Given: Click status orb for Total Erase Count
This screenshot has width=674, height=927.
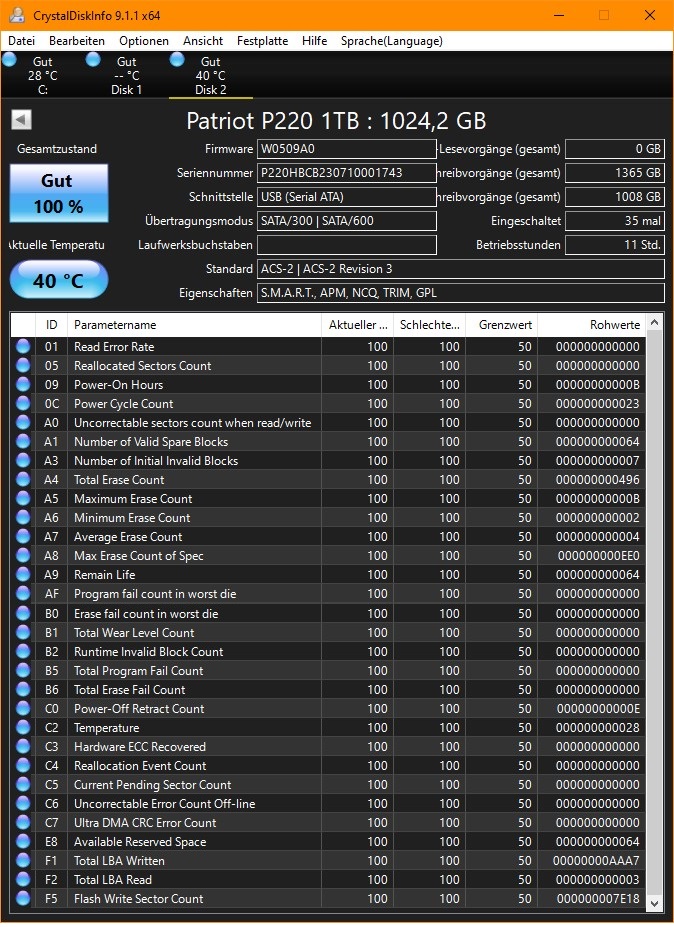Looking at the screenshot, I should point(23,480).
